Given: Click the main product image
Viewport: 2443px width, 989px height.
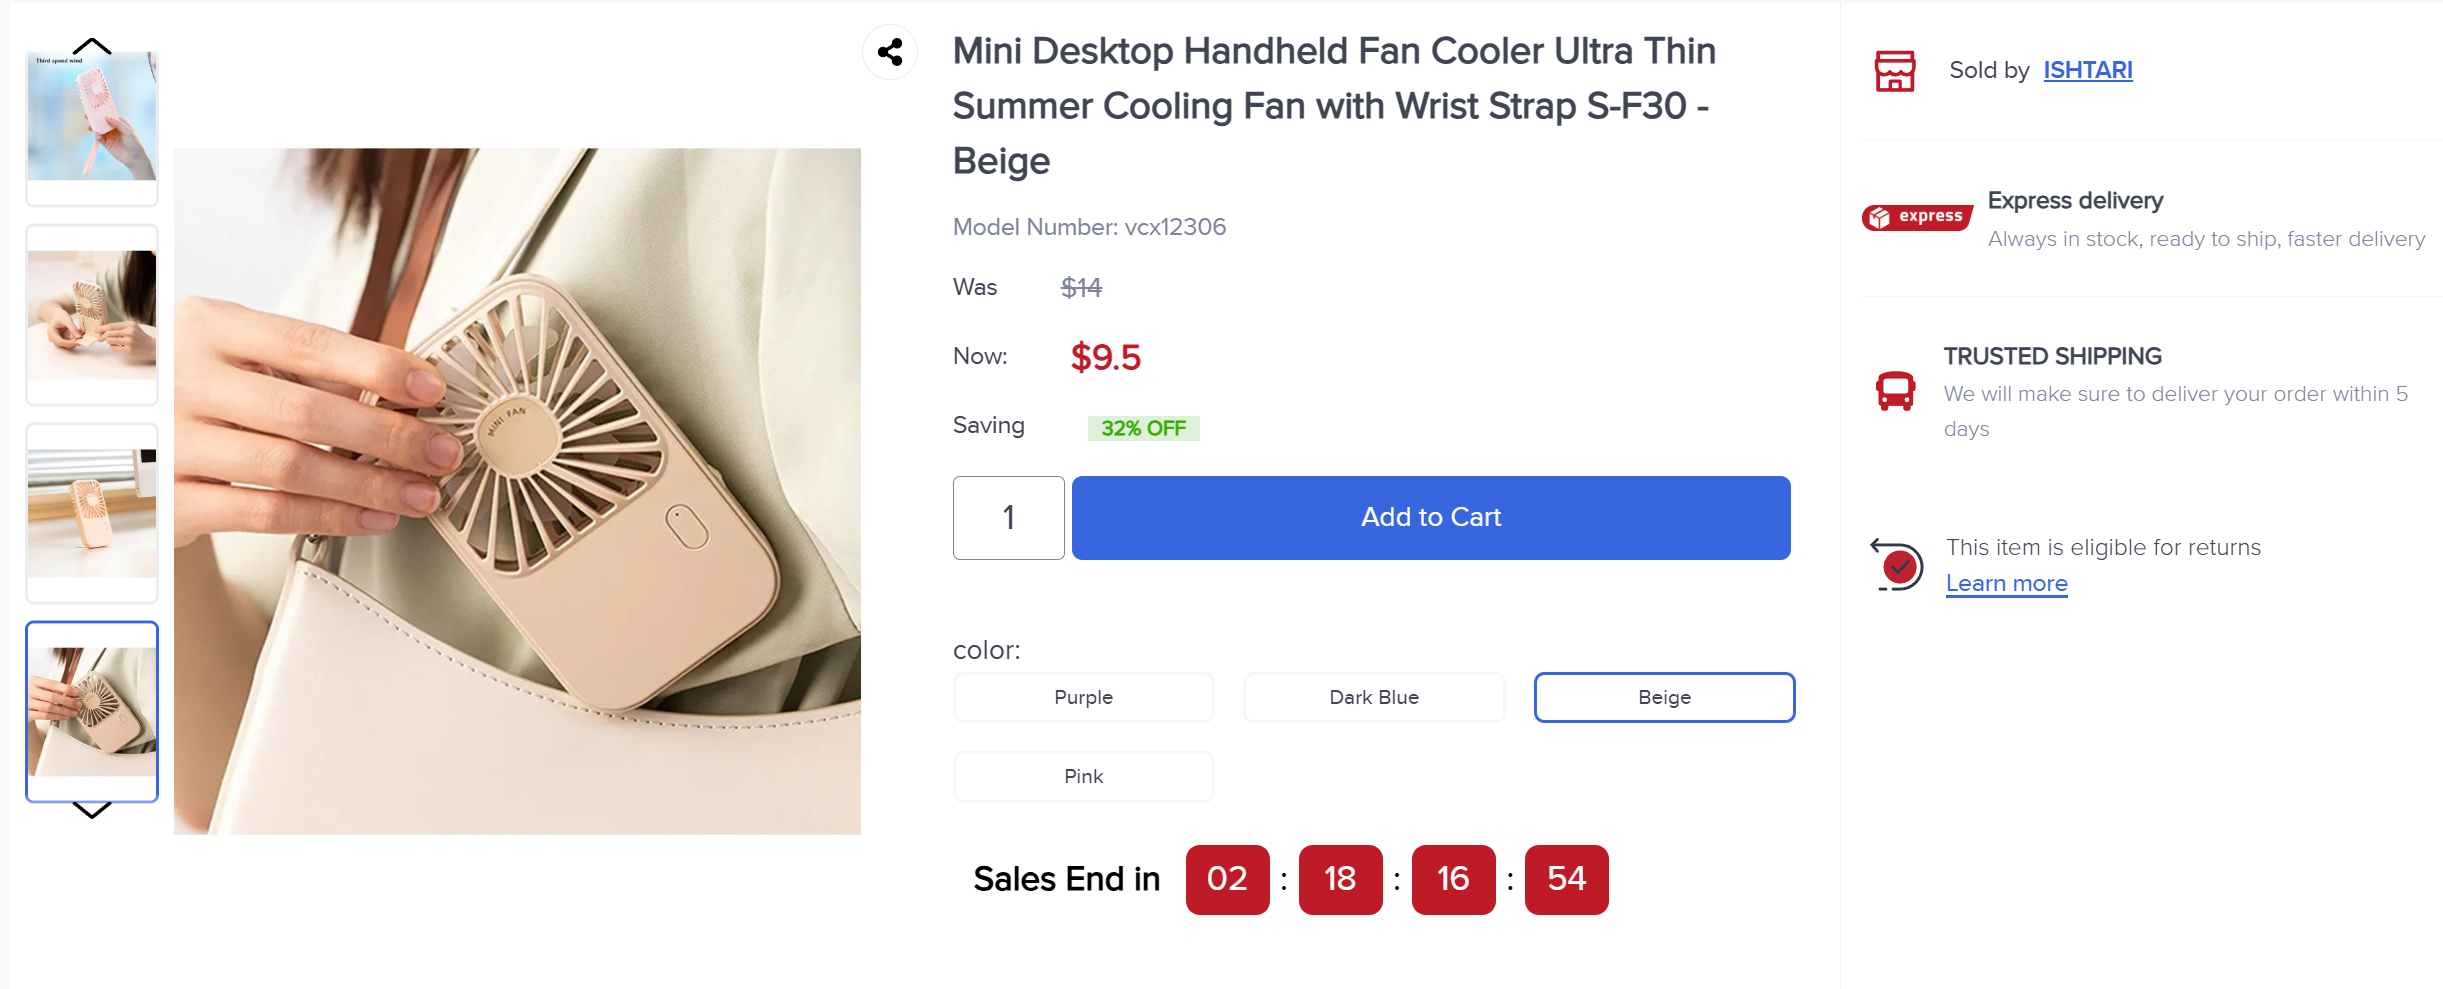Looking at the screenshot, I should click(x=517, y=491).
